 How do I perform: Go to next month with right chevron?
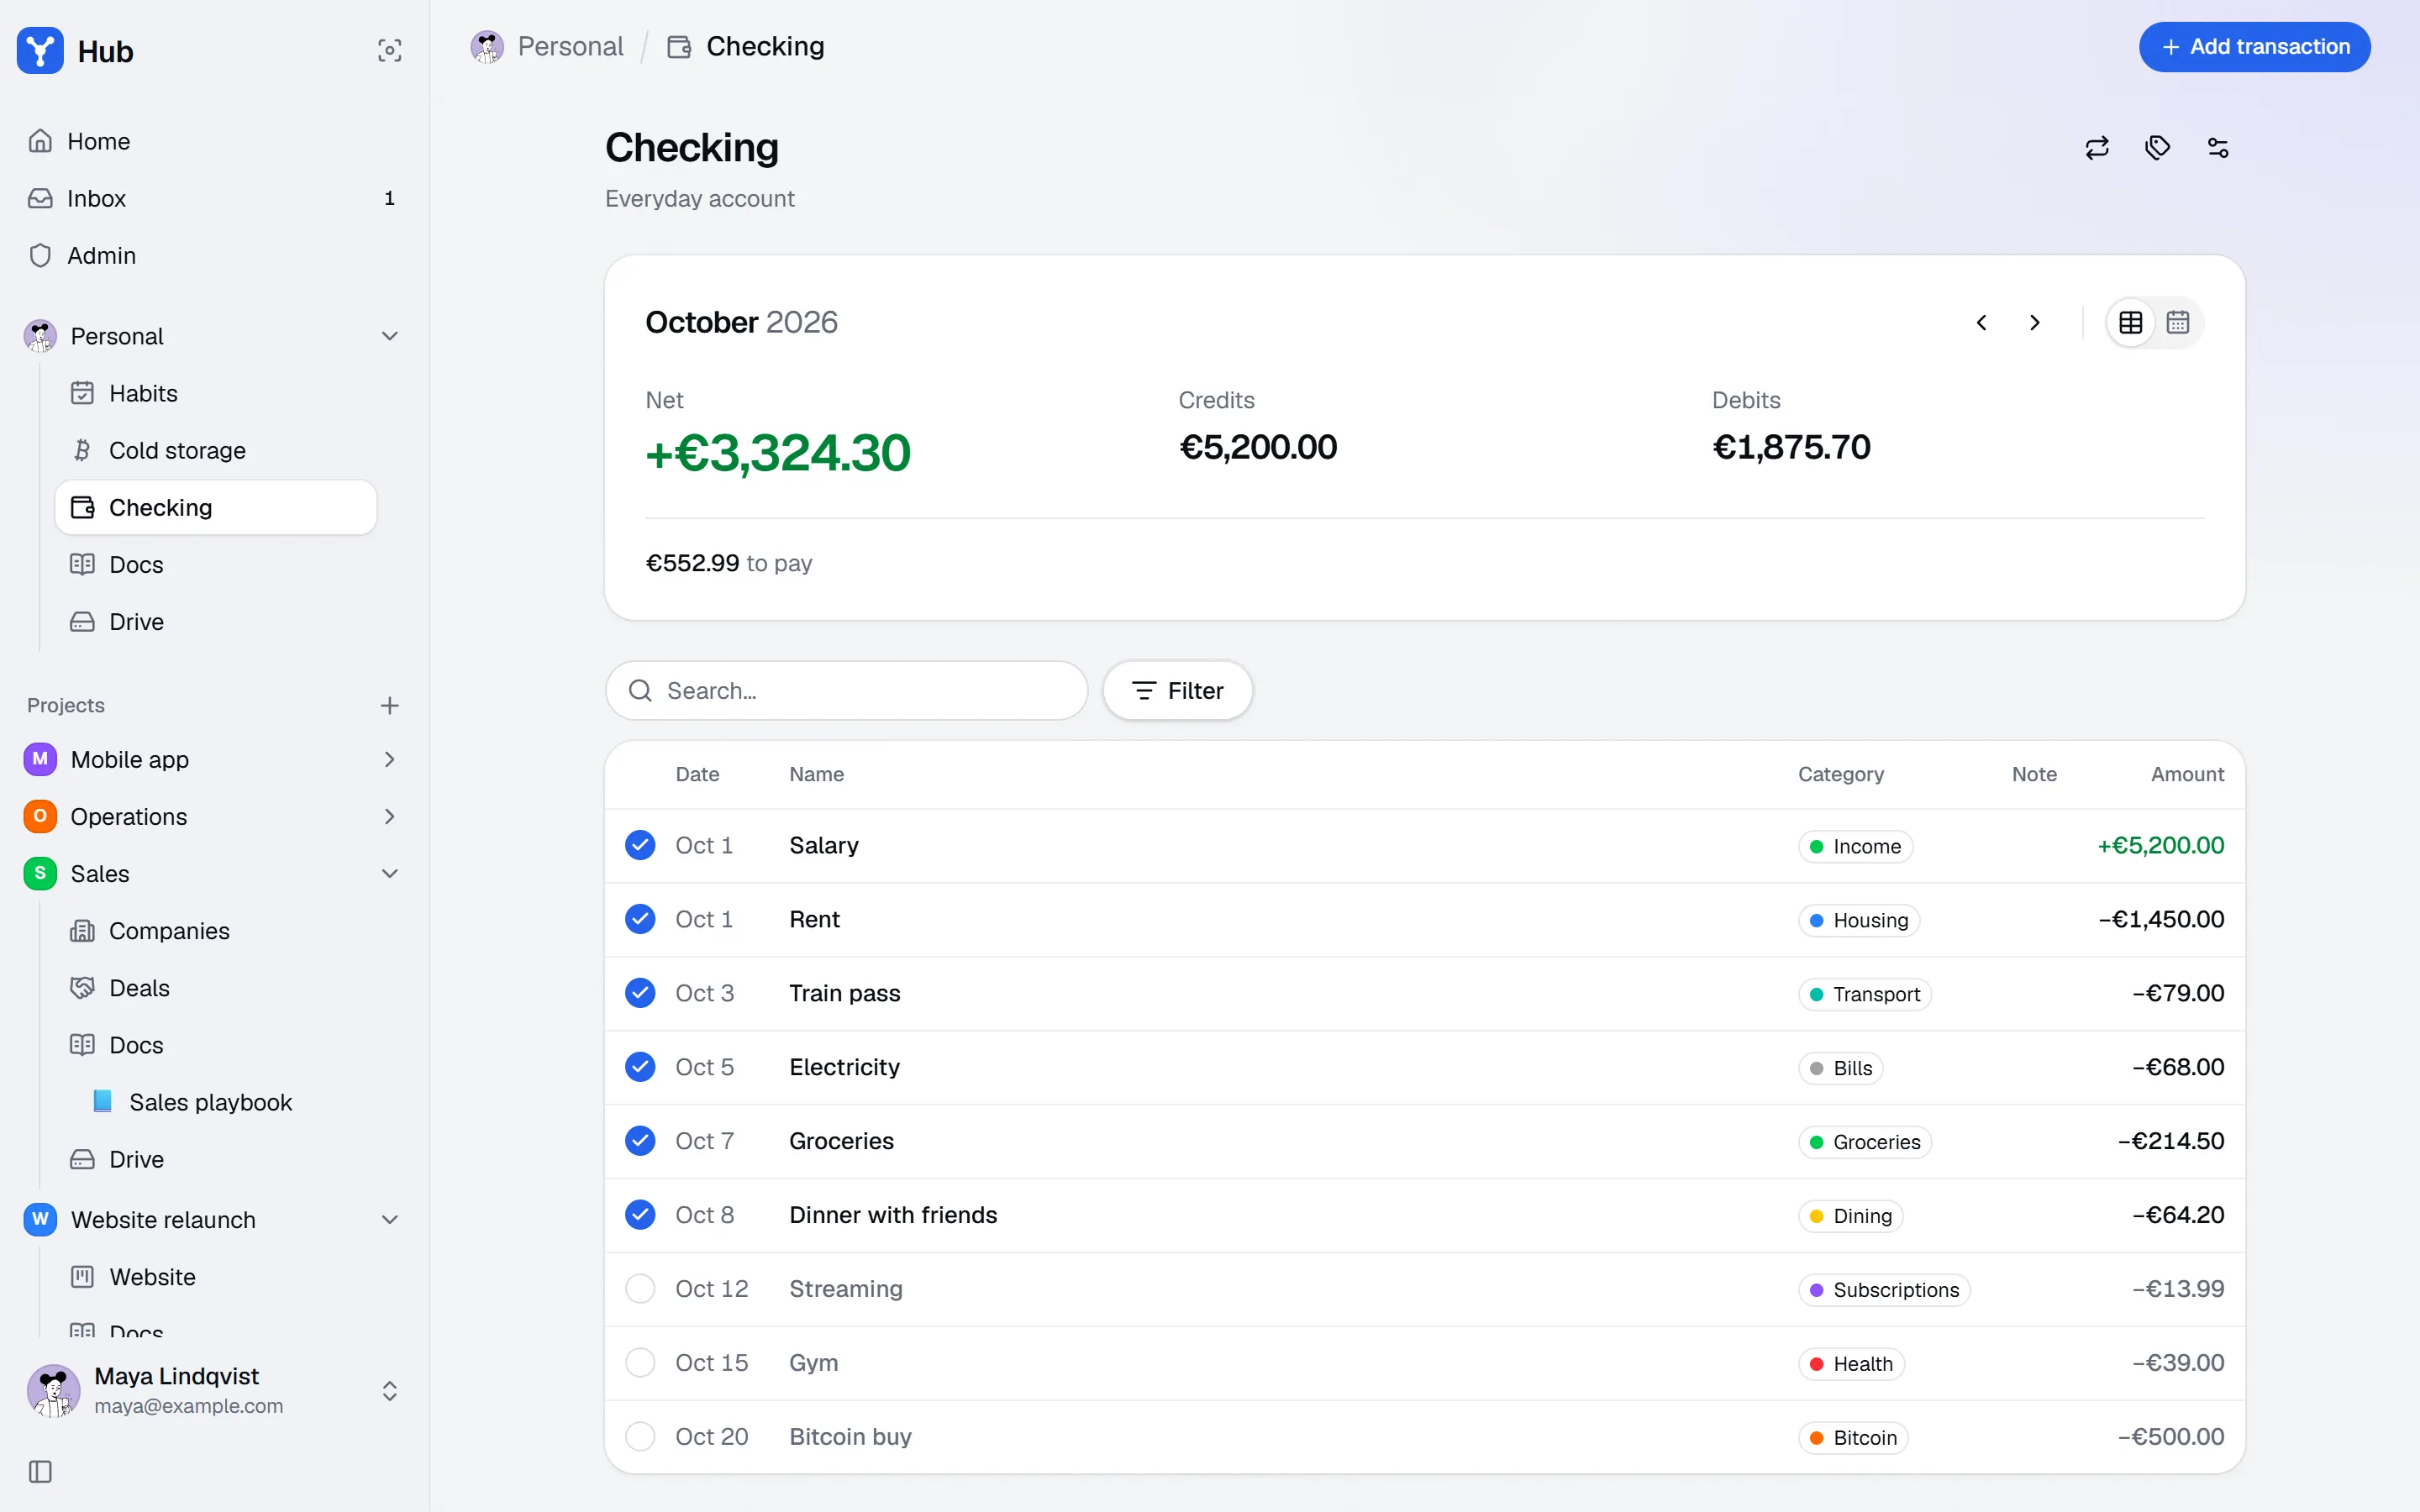click(x=2035, y=322)
